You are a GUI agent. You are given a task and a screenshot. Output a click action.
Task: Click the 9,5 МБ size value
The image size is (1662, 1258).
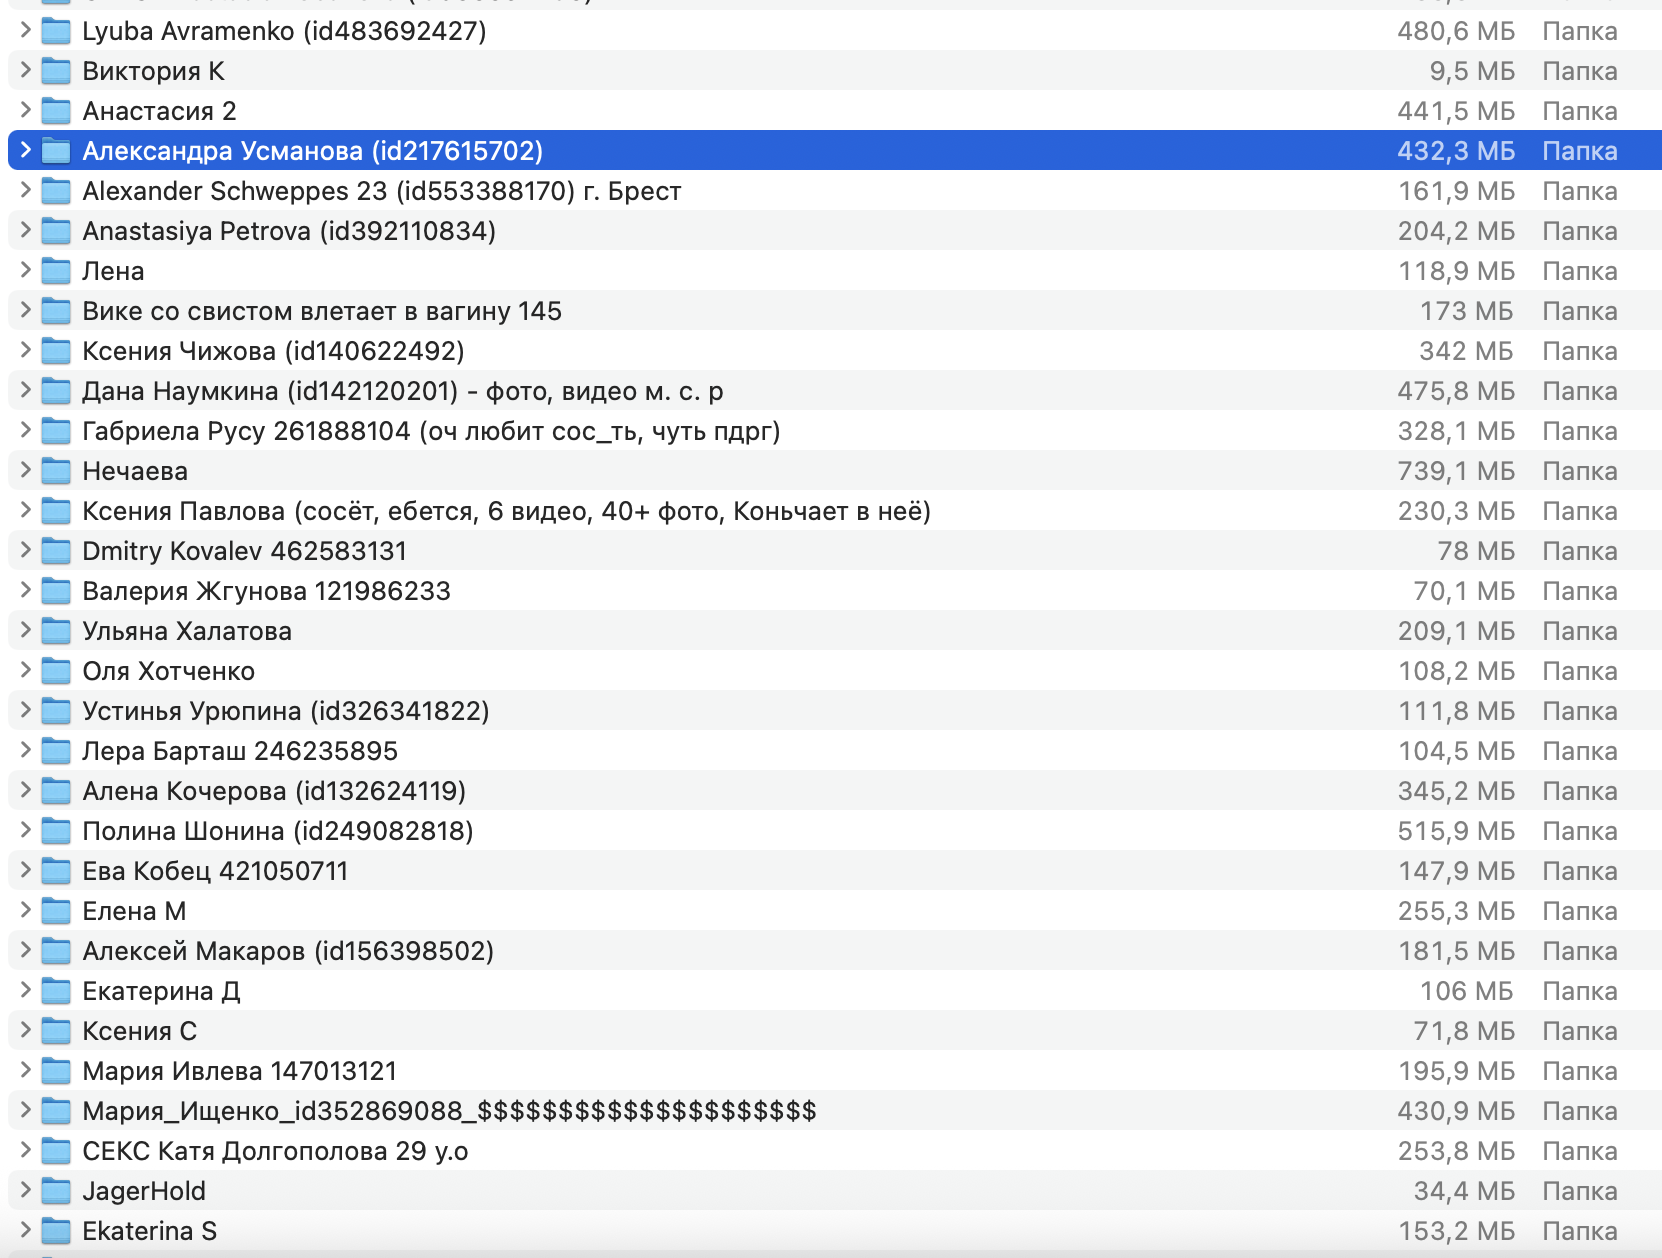coord(1472,71)
